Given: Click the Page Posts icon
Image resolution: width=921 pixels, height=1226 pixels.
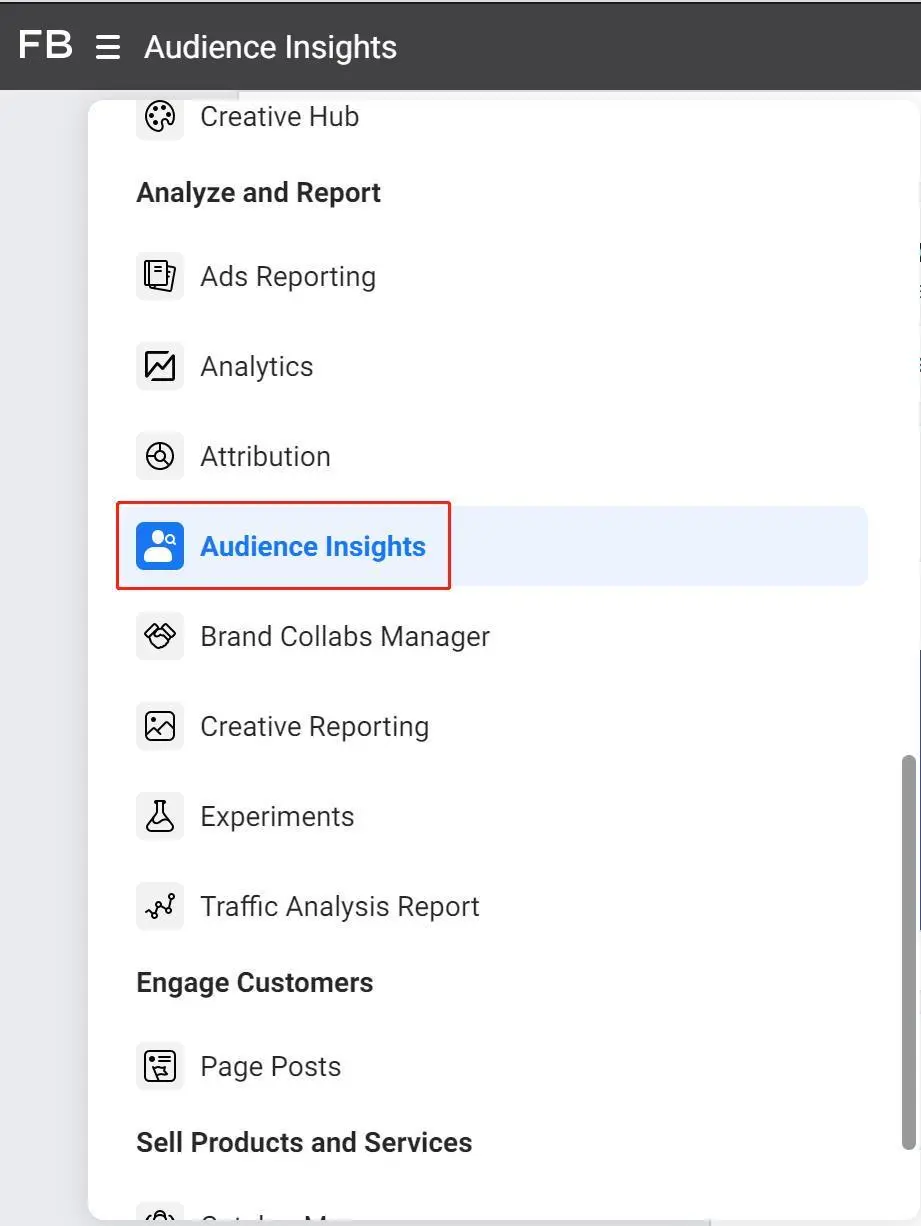Looking at the screenshot, I should tap(160, 1066).
